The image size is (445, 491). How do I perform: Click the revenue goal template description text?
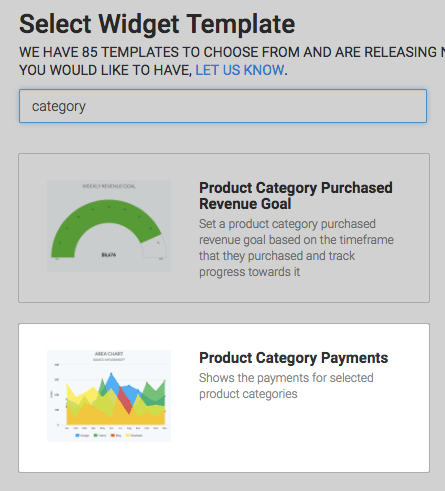click(296, 248)
